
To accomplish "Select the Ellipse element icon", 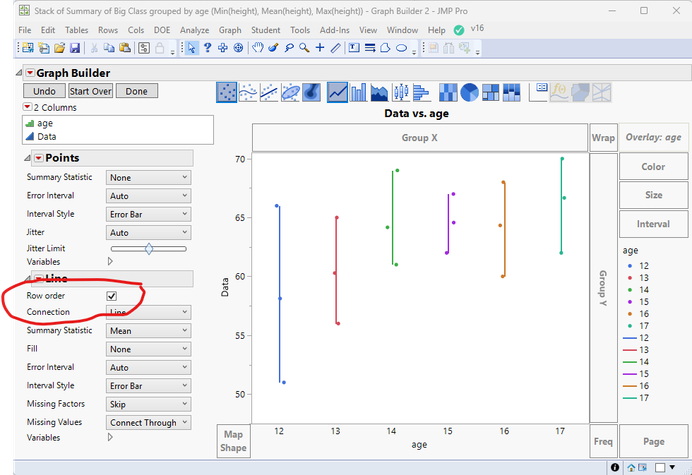I will [x=293, y=92].
